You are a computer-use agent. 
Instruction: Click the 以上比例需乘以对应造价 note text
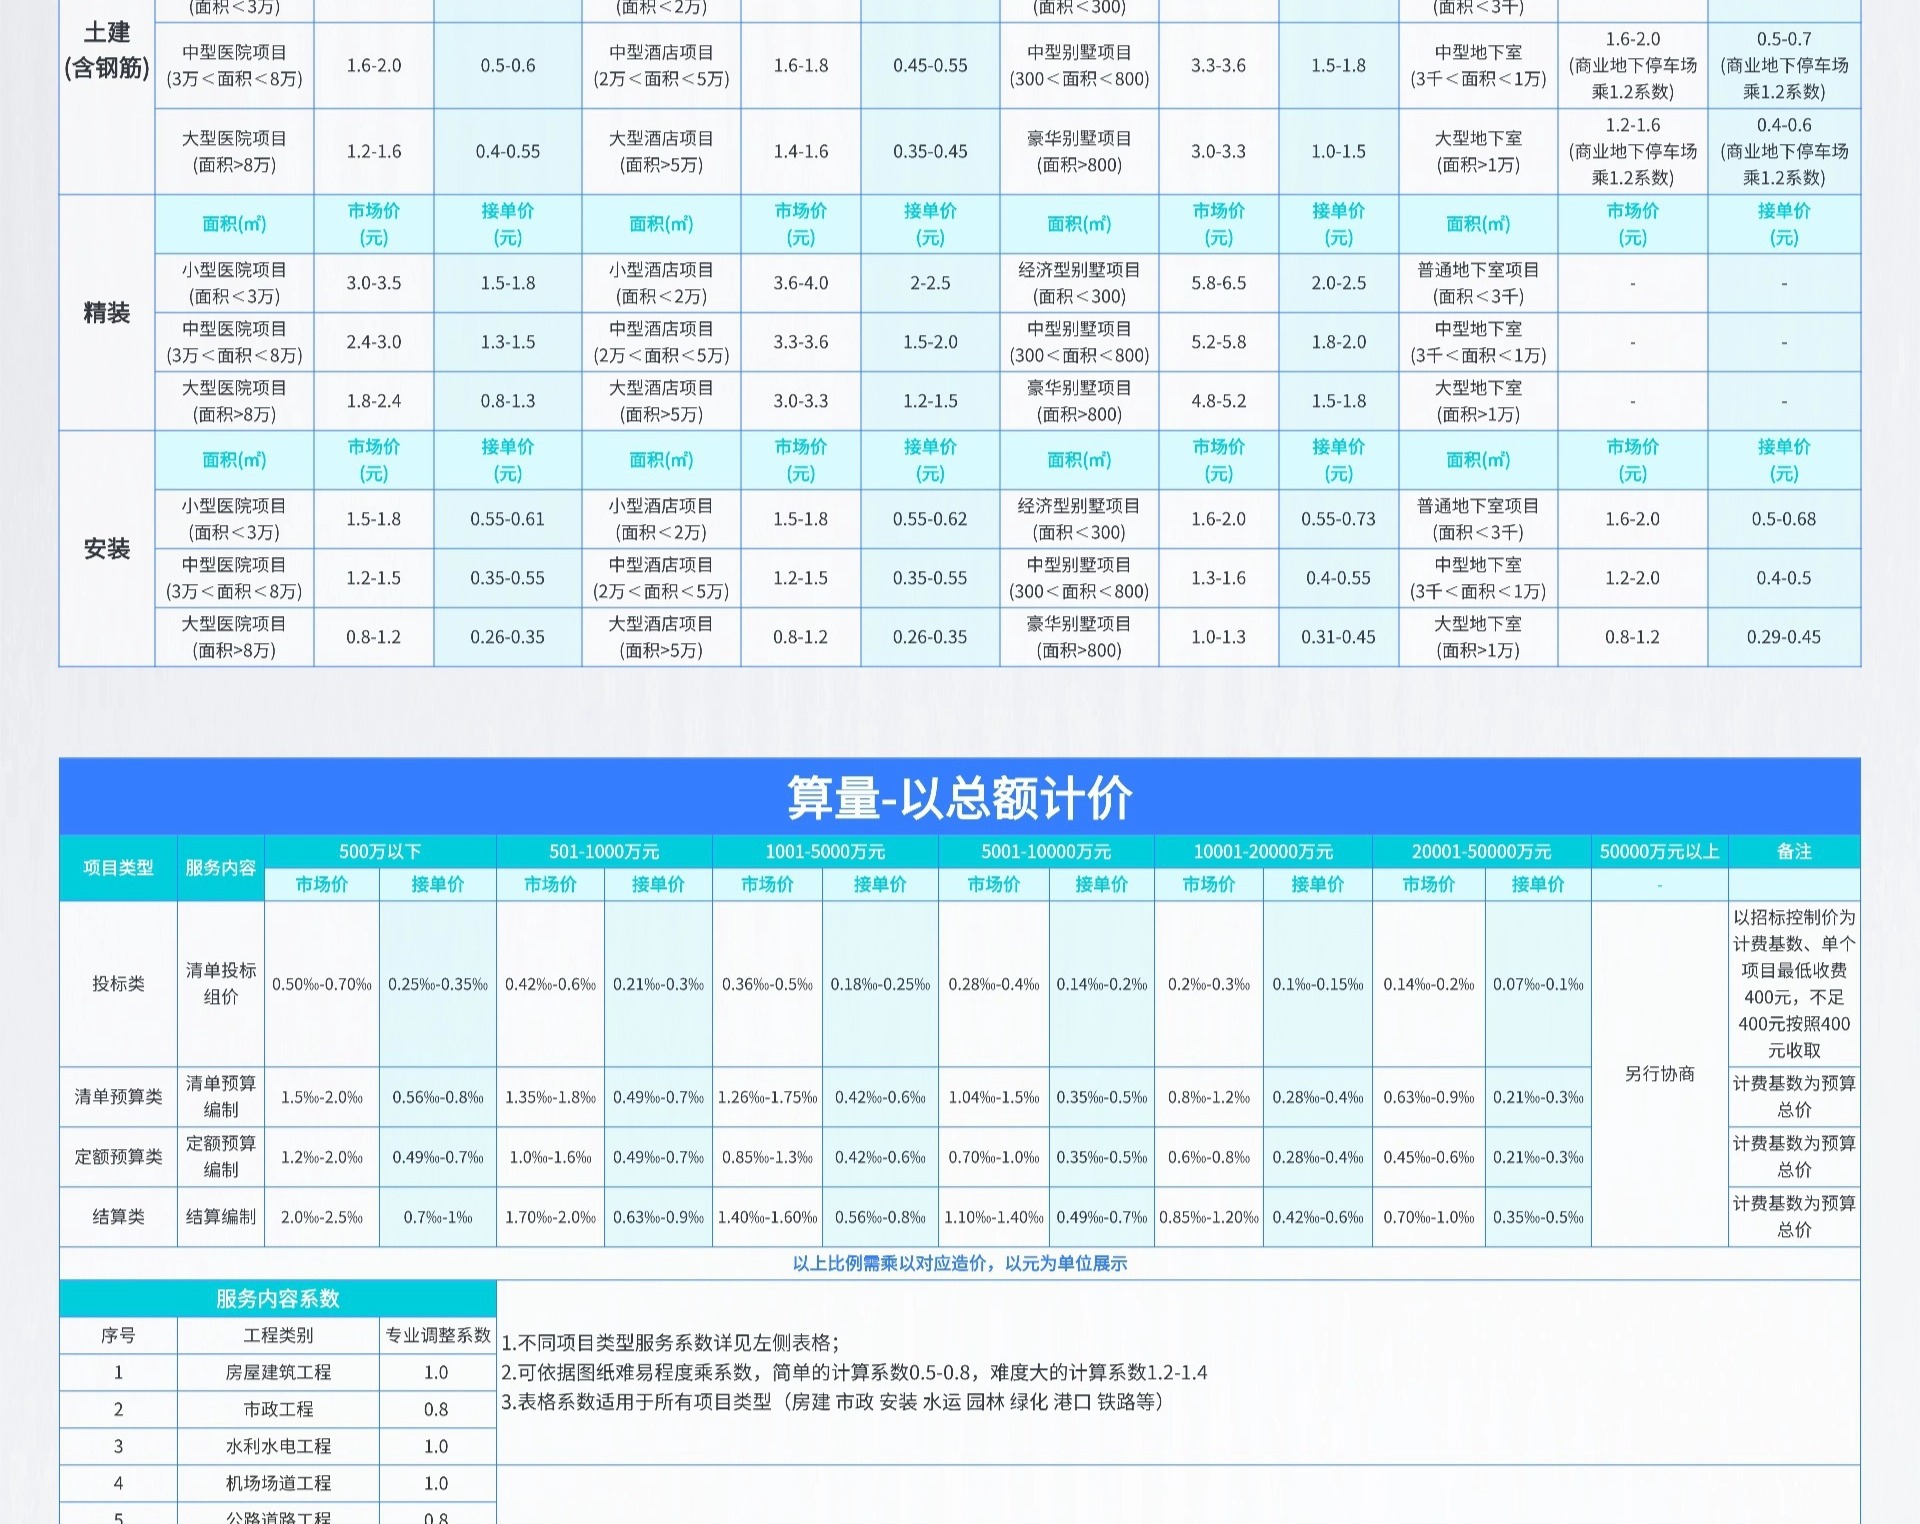pyautogui.click(x=959, y=1264)
